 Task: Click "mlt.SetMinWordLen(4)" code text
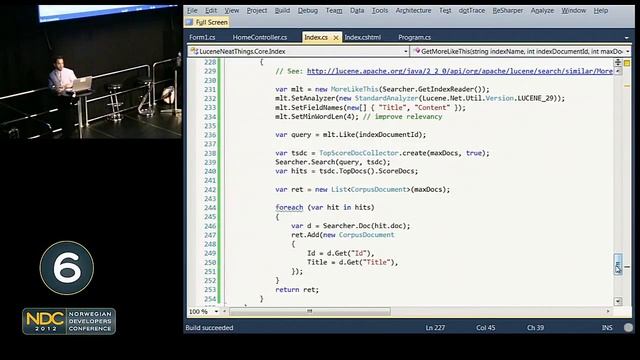(317, 117)
